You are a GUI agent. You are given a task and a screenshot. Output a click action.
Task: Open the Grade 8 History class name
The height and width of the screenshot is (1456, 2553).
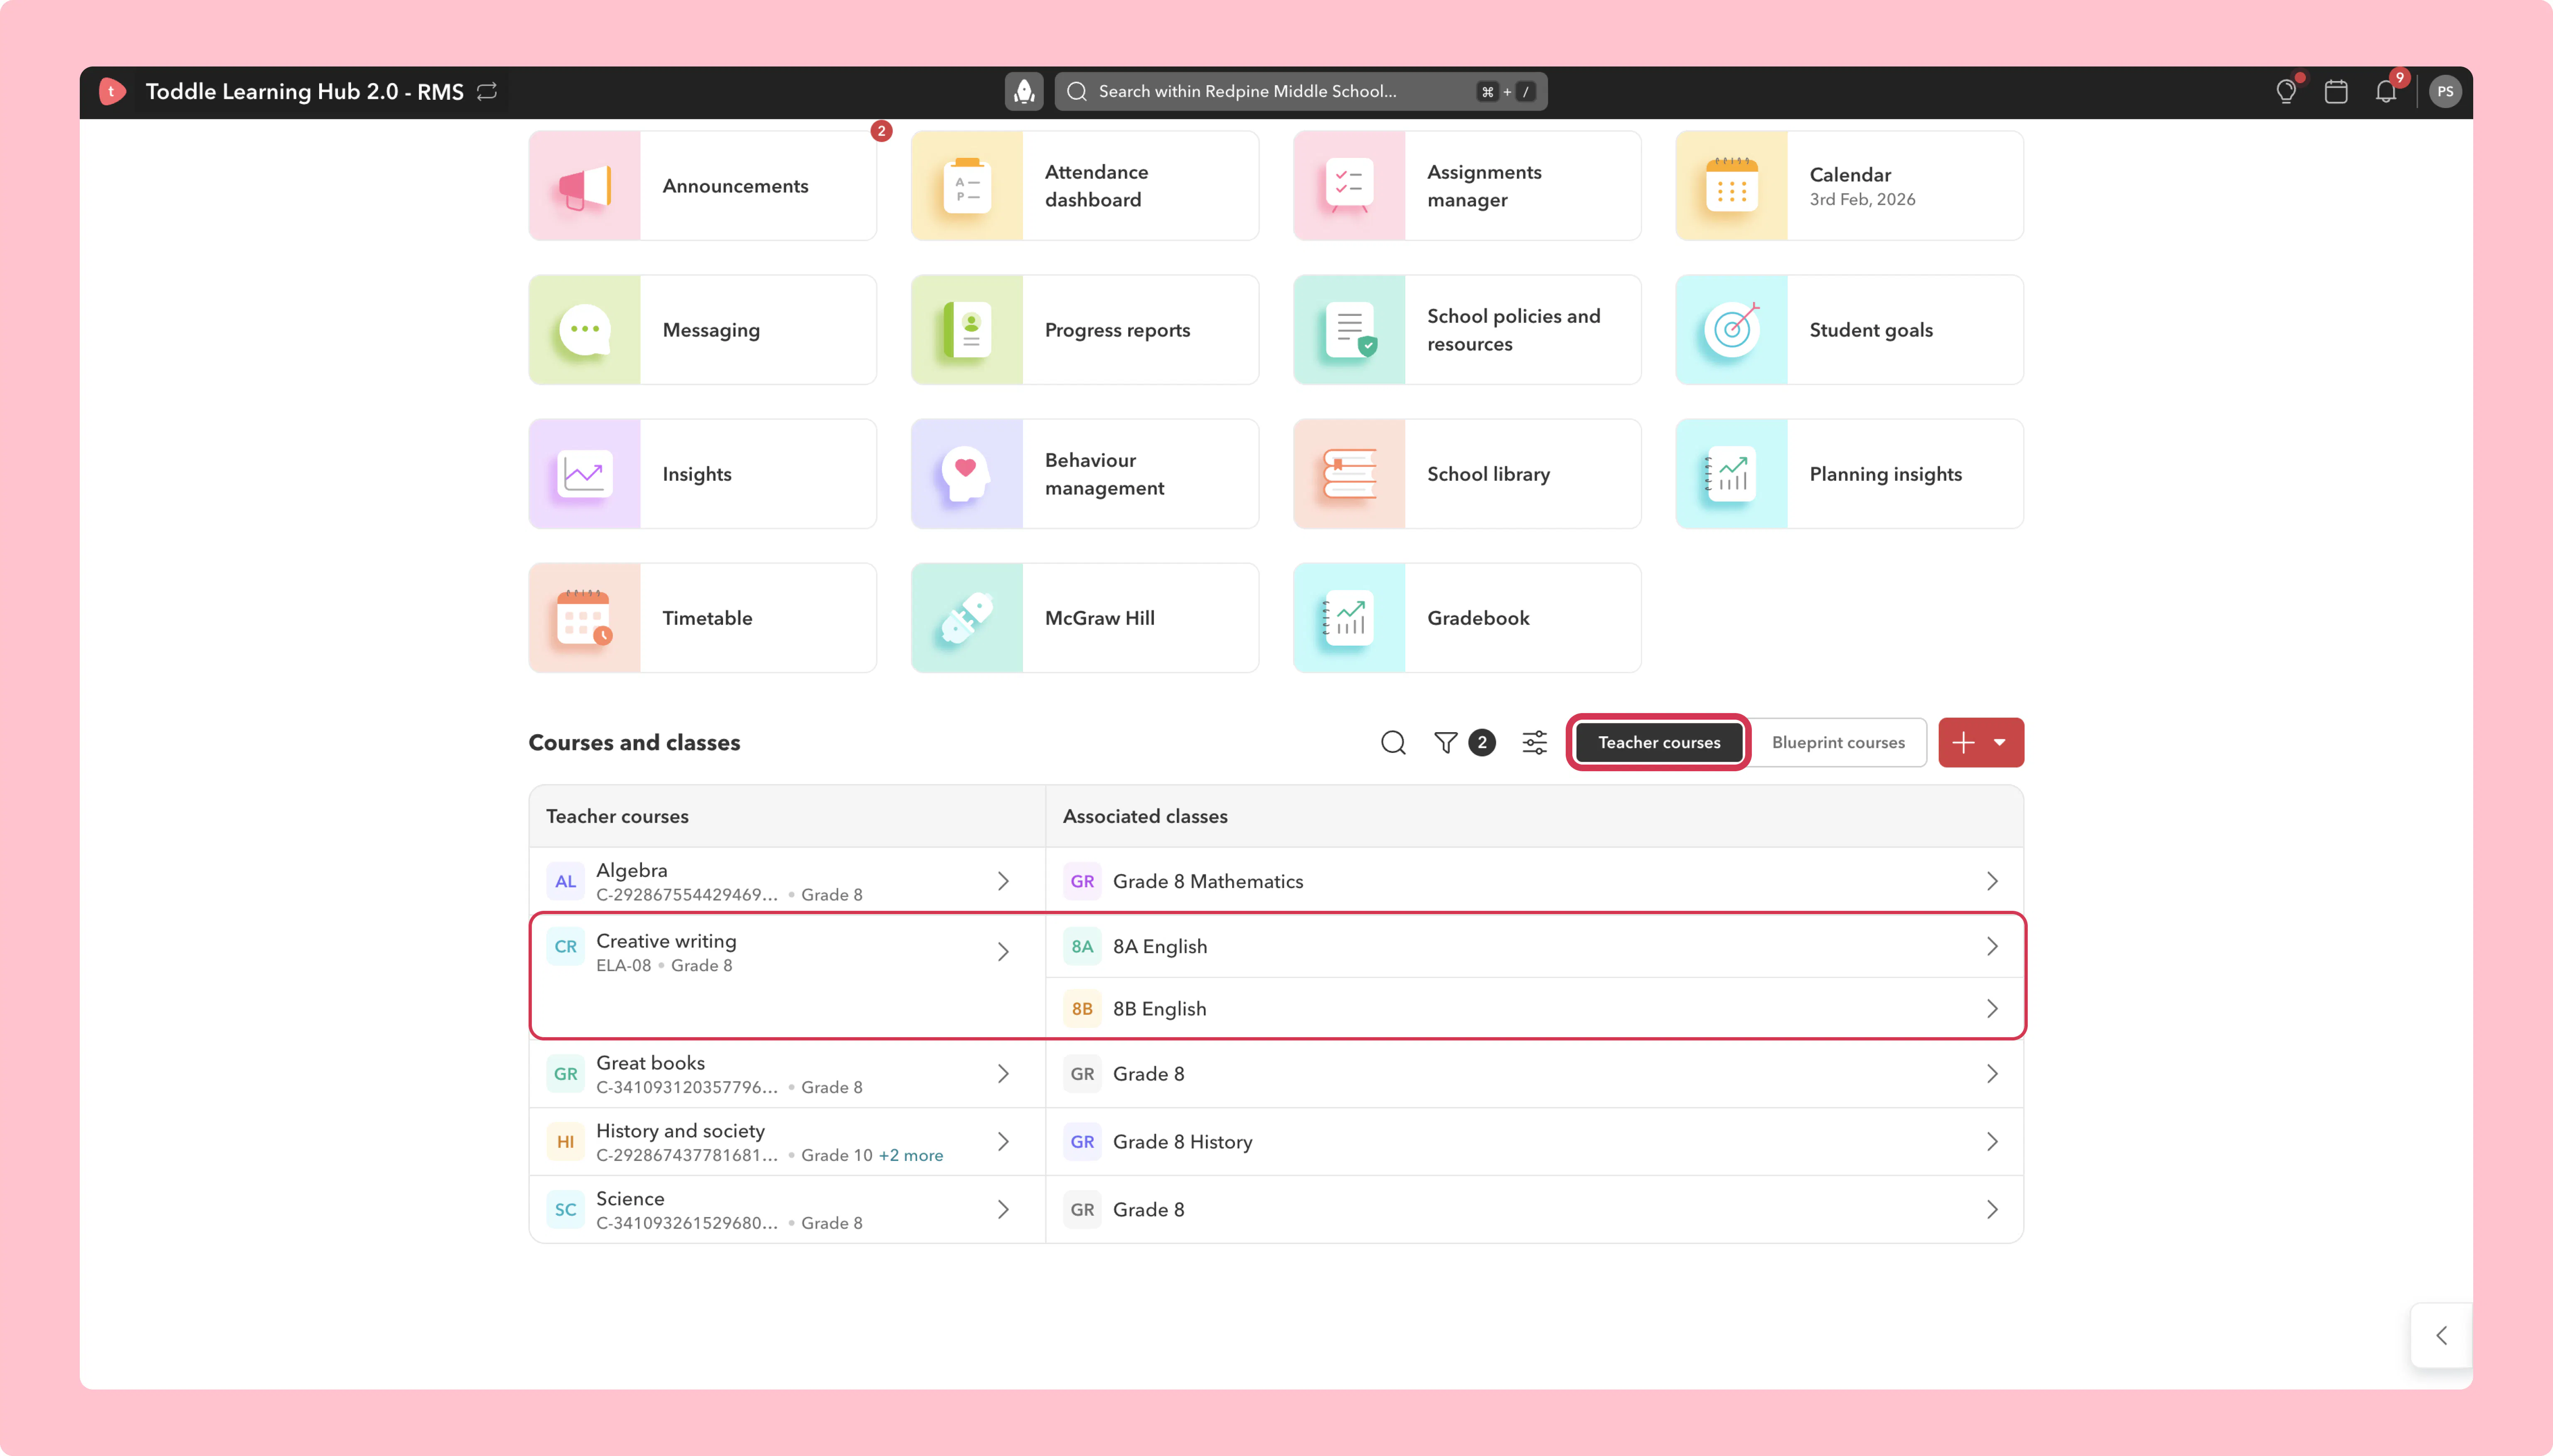click(x=1182, y=1142)
